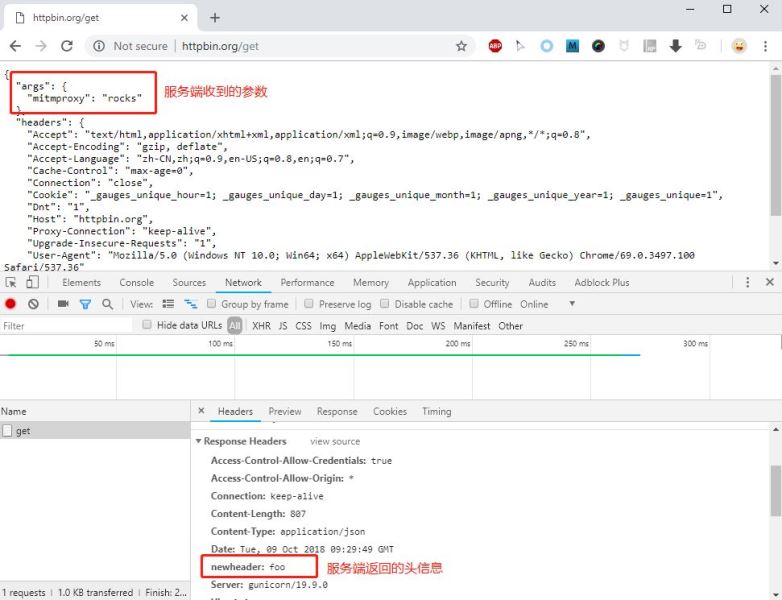782x600 pixels.
Task: Open the Response tab
Action: click(337, 411)
